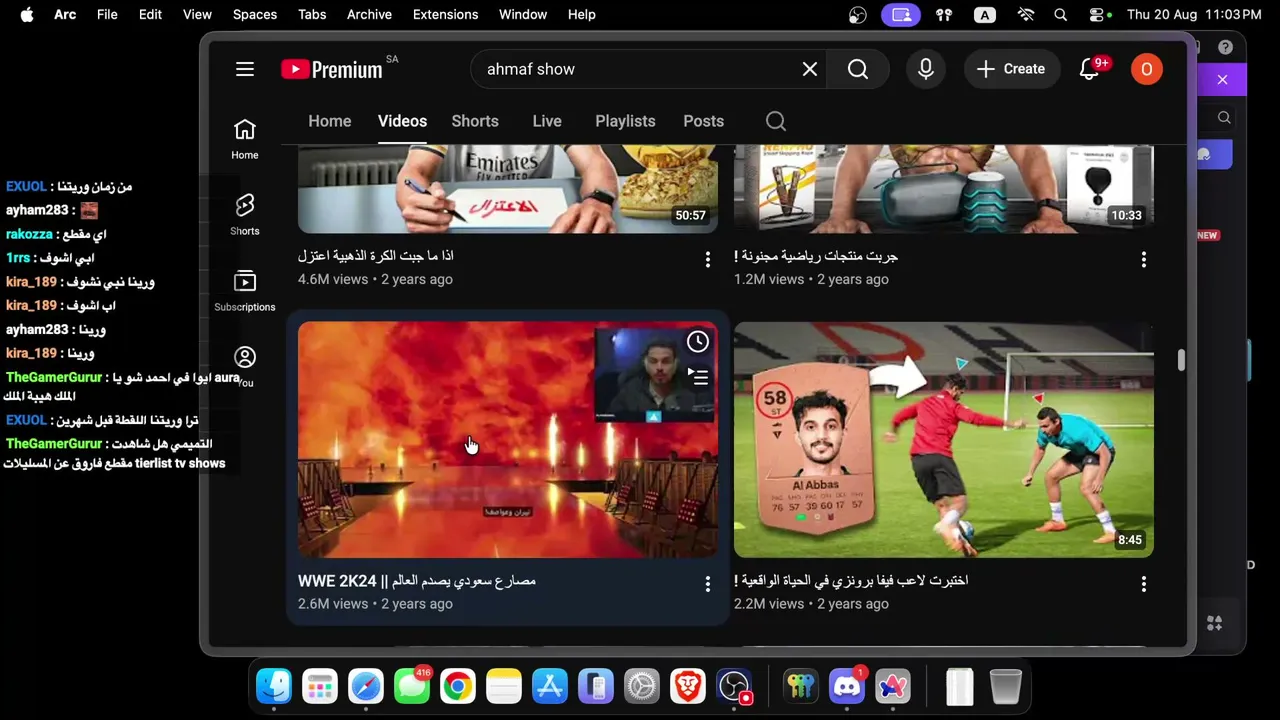Screen dimensions: 1280x720
Task: Click the purple screen sharing indicator
Action: (901, 15)
